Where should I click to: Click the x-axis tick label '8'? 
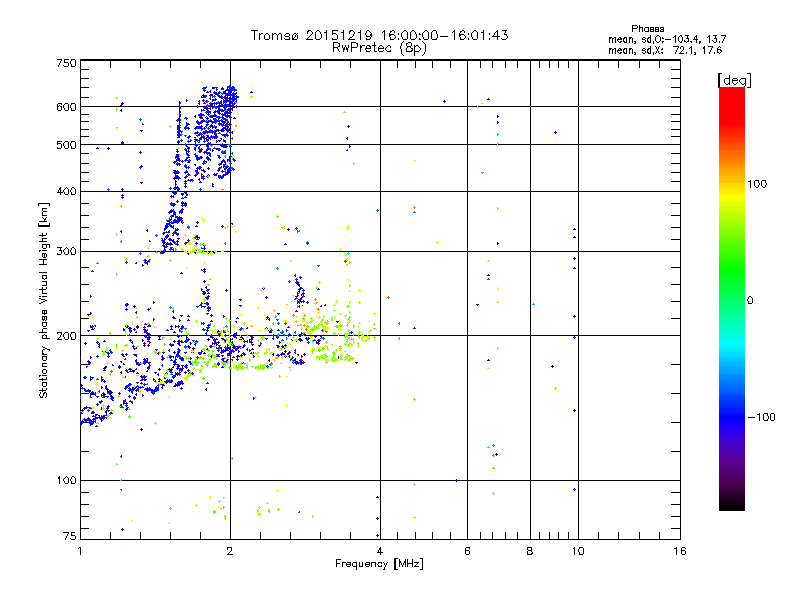click(x=530, y=551)
